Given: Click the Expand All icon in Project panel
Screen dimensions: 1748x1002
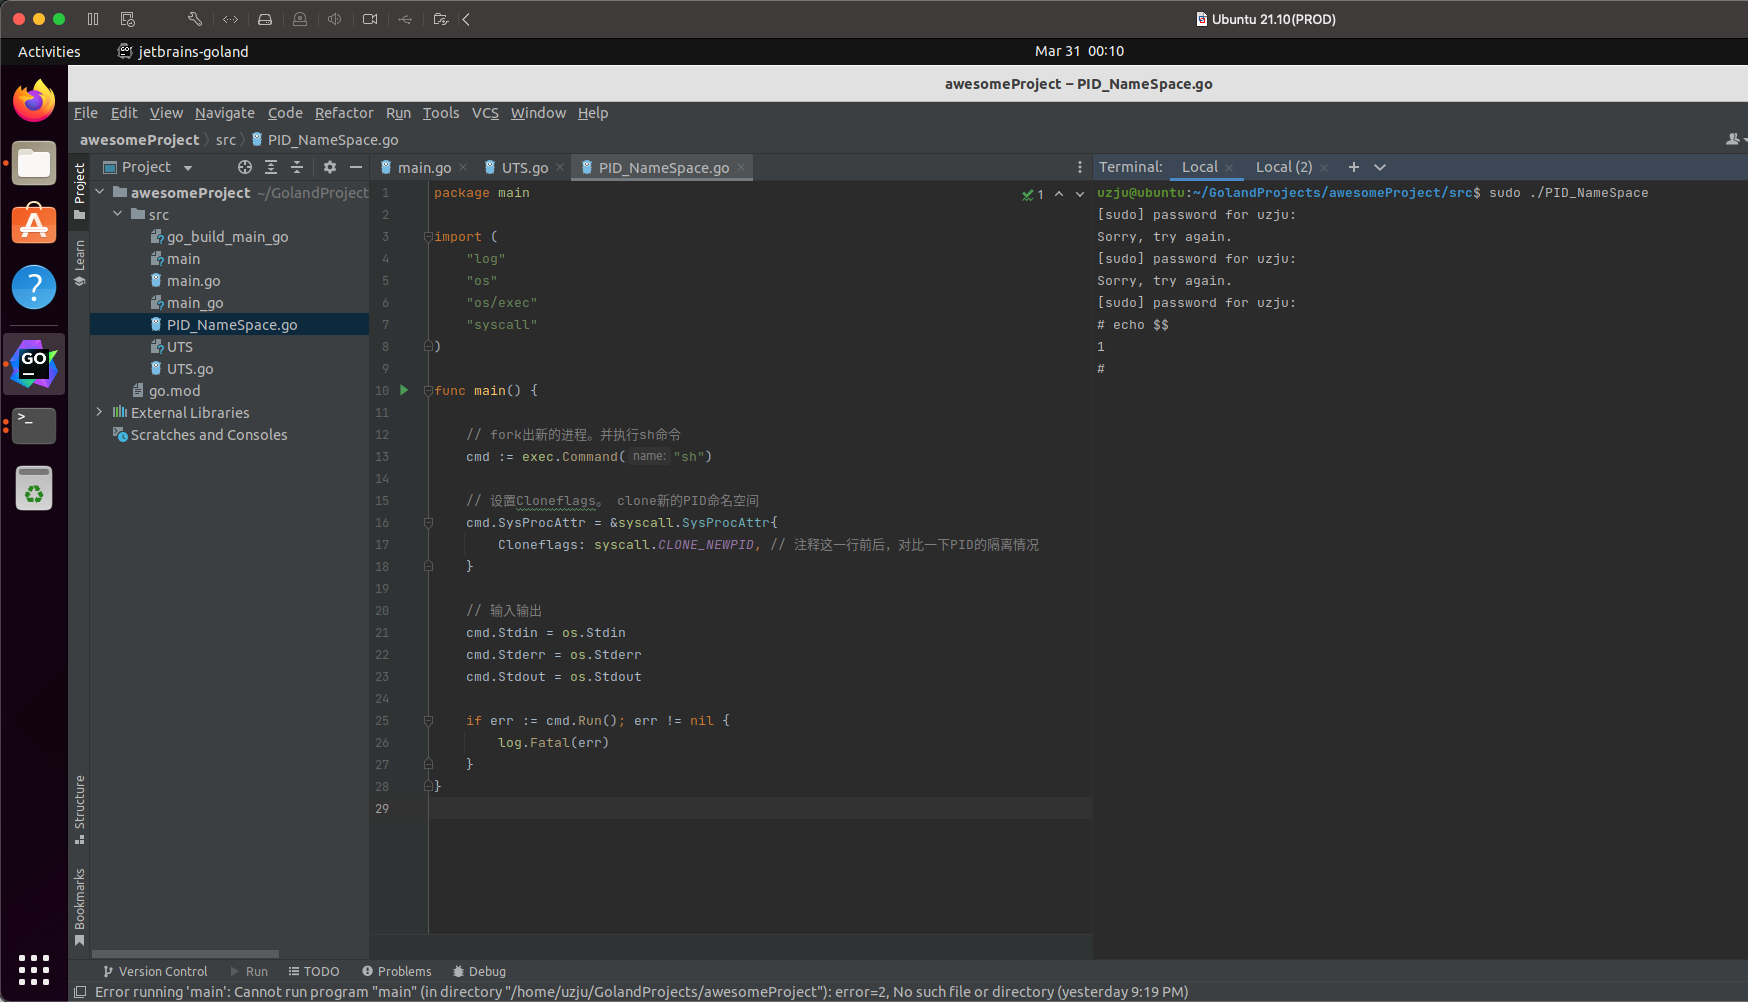Looking at the screenshot, I should [271, 167].
